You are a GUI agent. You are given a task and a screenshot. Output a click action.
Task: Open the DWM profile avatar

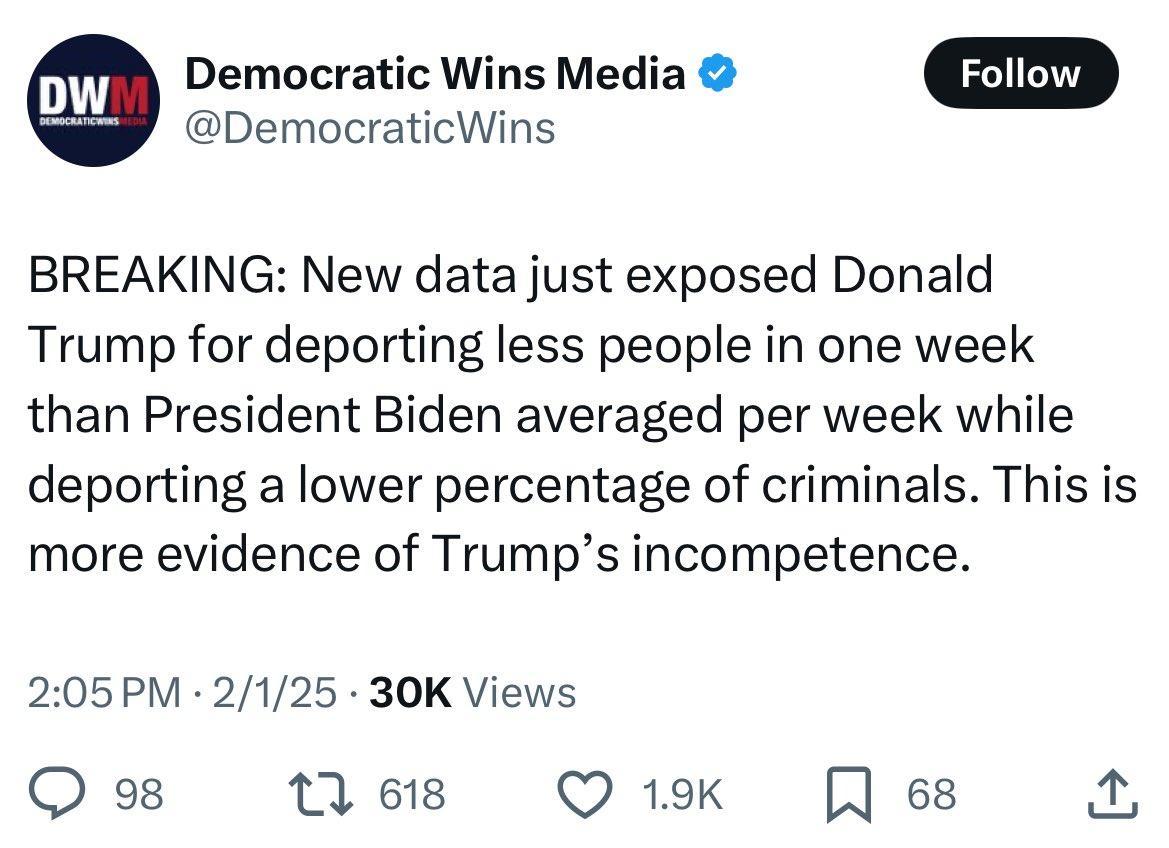[93, 101]
